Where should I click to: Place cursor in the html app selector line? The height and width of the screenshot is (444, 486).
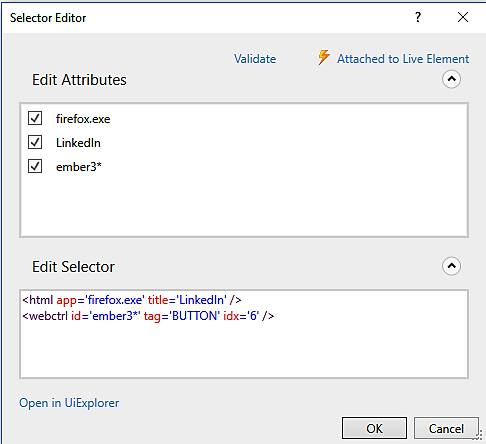point(132,300)
